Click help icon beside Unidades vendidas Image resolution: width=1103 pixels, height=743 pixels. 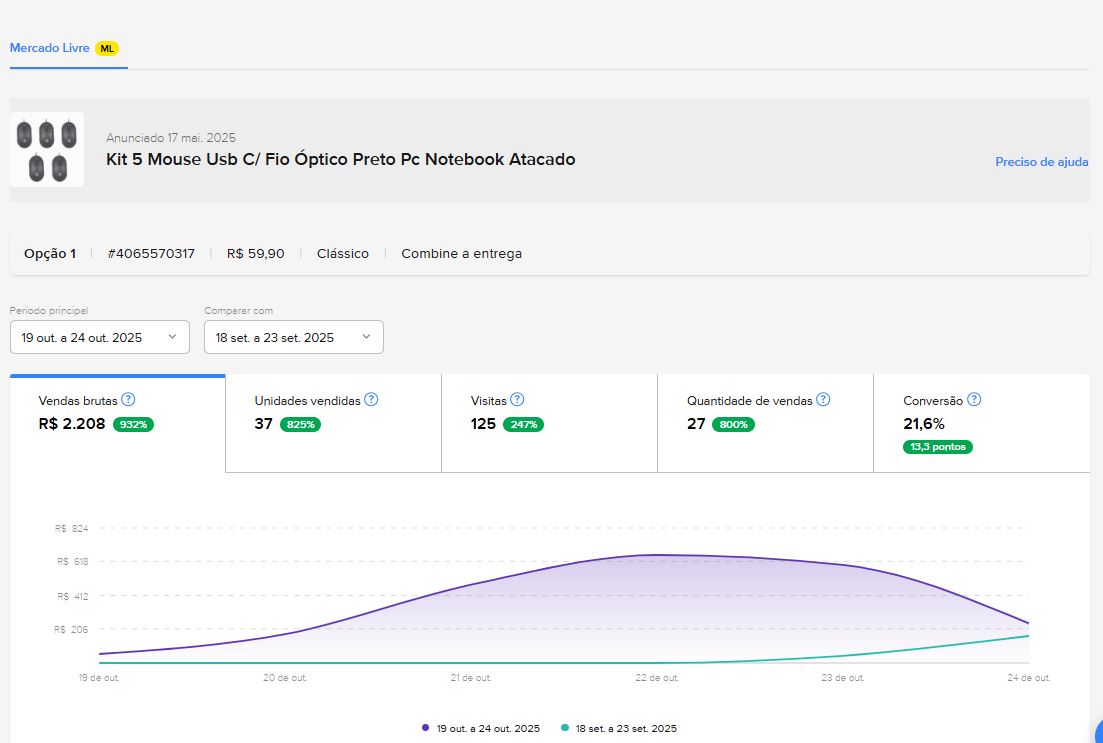(371, 400)
